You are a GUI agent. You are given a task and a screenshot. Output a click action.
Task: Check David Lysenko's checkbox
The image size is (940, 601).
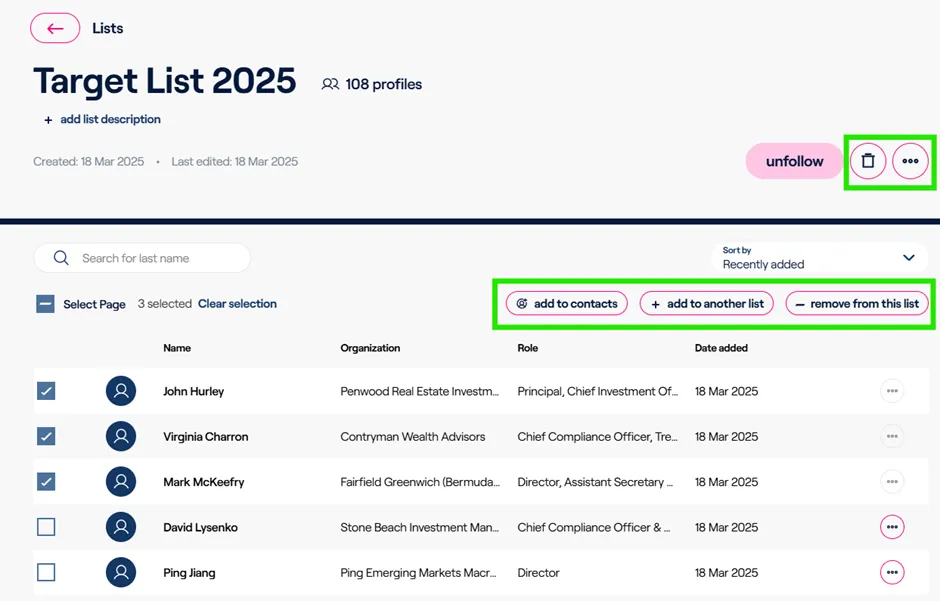[x=46, y=527]
